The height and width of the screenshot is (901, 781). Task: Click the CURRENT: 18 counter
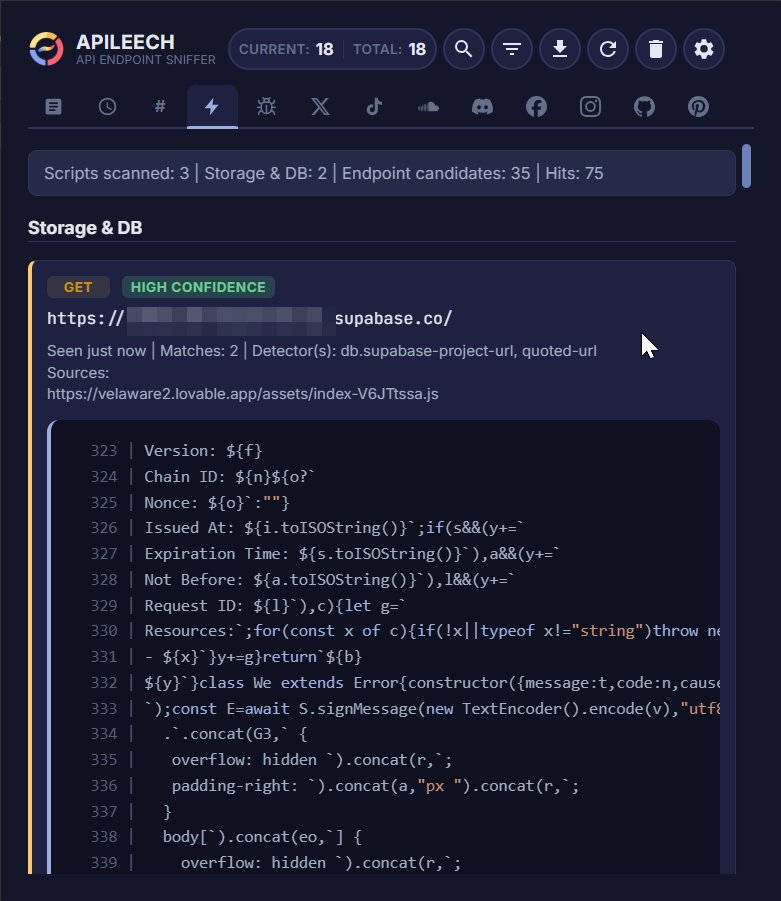click(286, 49)
